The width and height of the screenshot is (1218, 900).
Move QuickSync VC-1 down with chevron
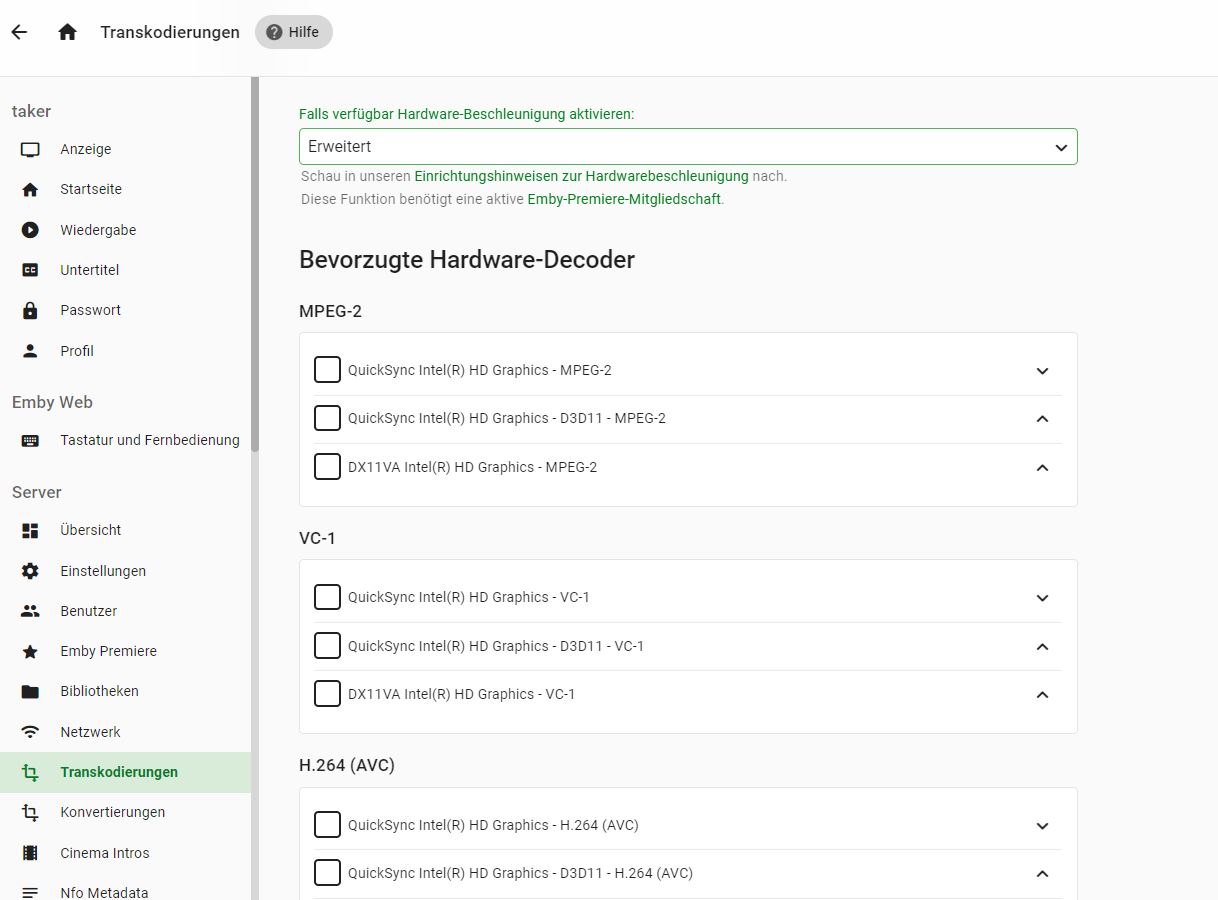coord(1042,598)
